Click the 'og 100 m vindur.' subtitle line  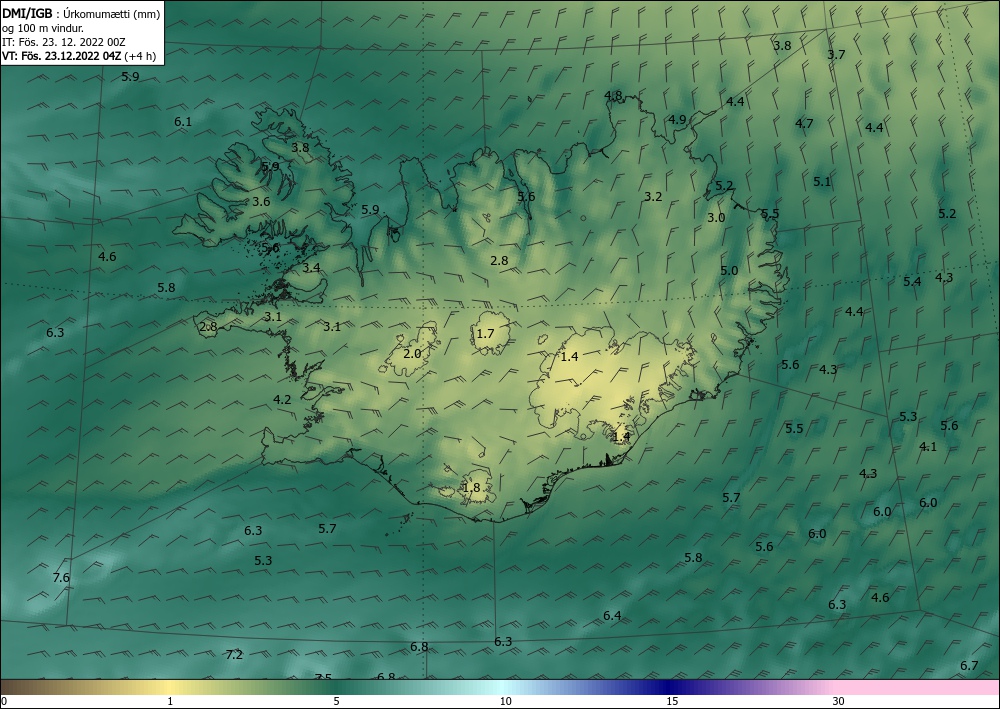(43, 28)
